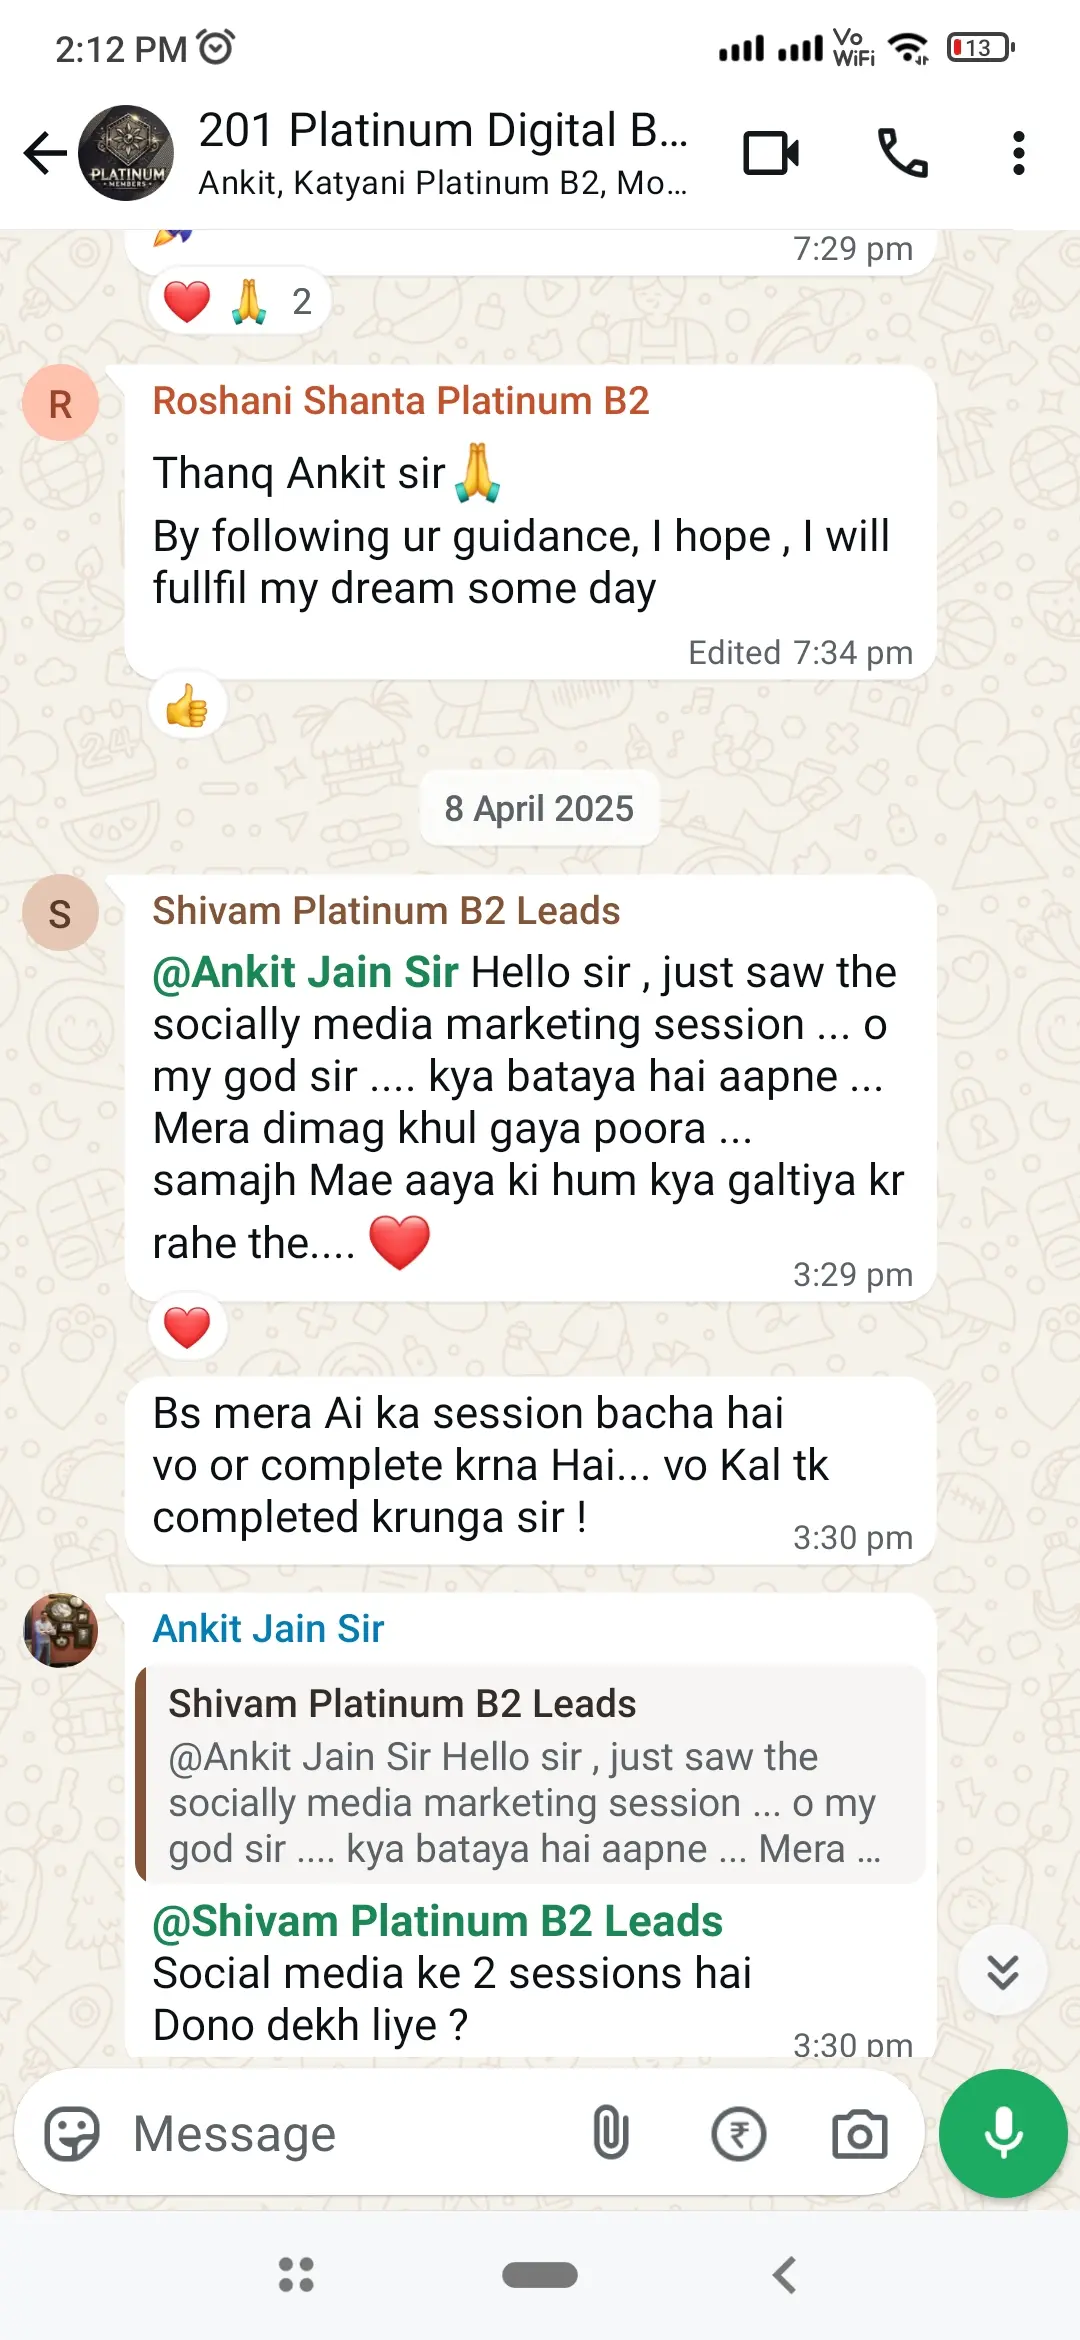Jump to latest messages with the double-chevron button
Screen dimensions: 1080x2340
[x=1002, y=1971]
